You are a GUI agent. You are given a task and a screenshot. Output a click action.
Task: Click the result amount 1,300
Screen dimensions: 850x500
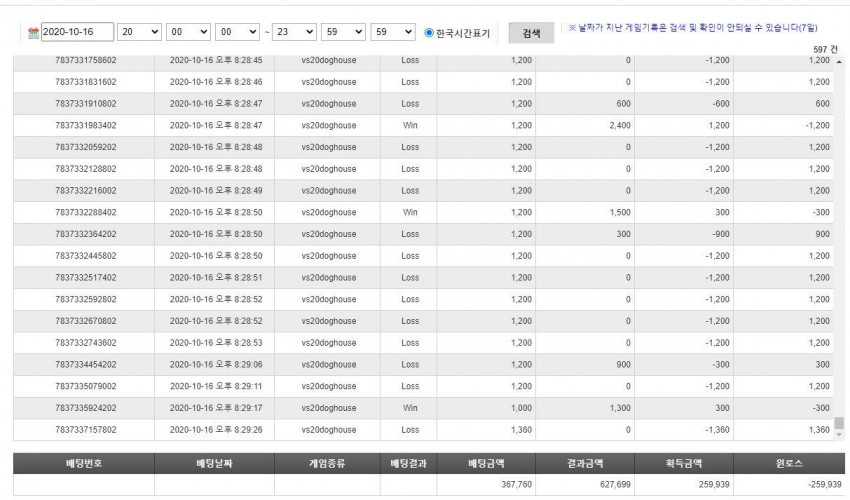pyautogui.click(x=620, y=407)
